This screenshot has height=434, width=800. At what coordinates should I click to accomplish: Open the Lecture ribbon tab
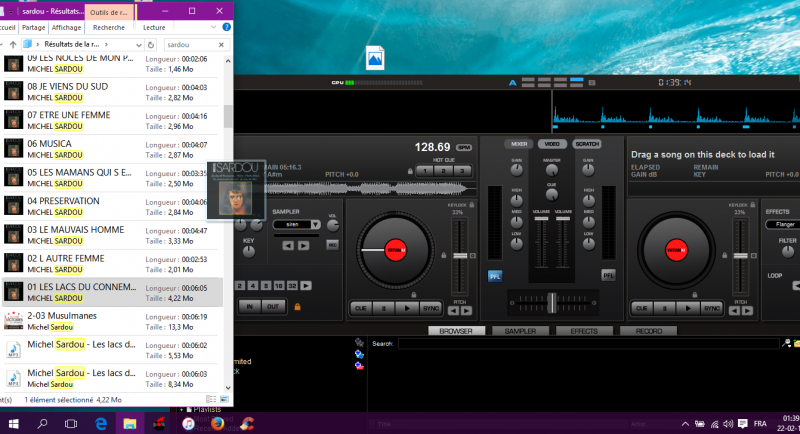[154, 28]
